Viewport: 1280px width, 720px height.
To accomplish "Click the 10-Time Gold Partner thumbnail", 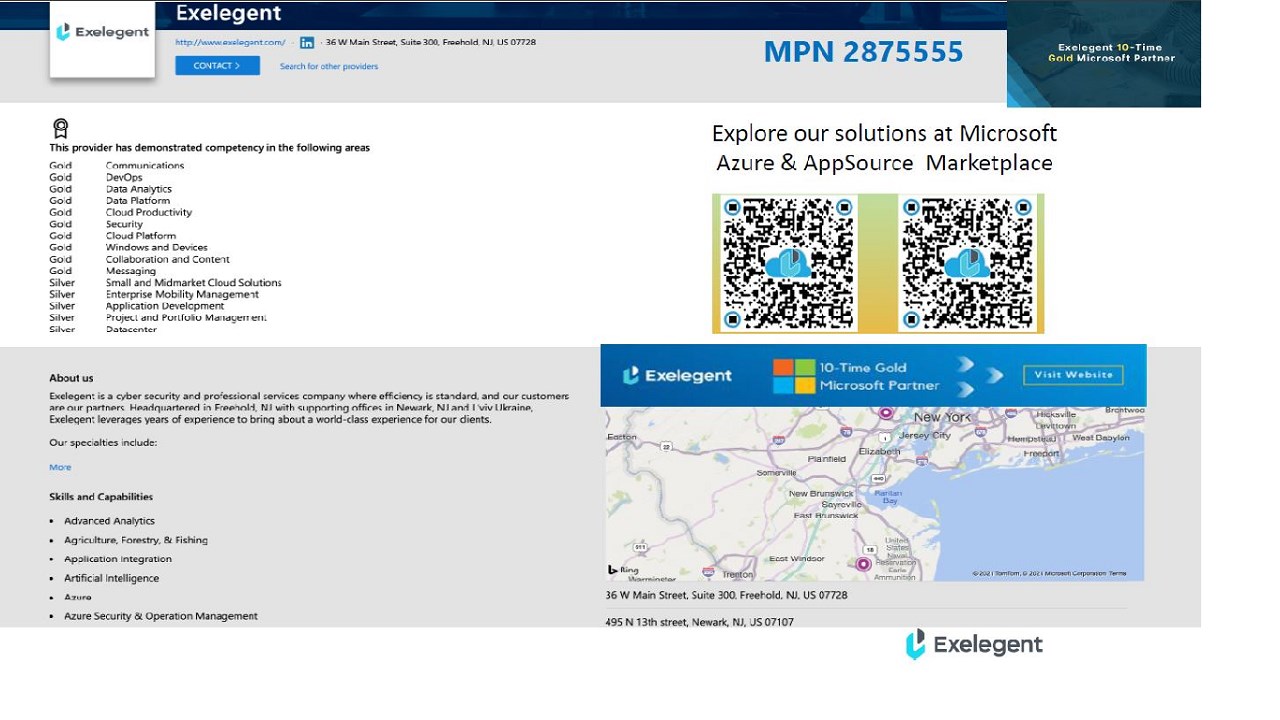I will point(1104,53).
